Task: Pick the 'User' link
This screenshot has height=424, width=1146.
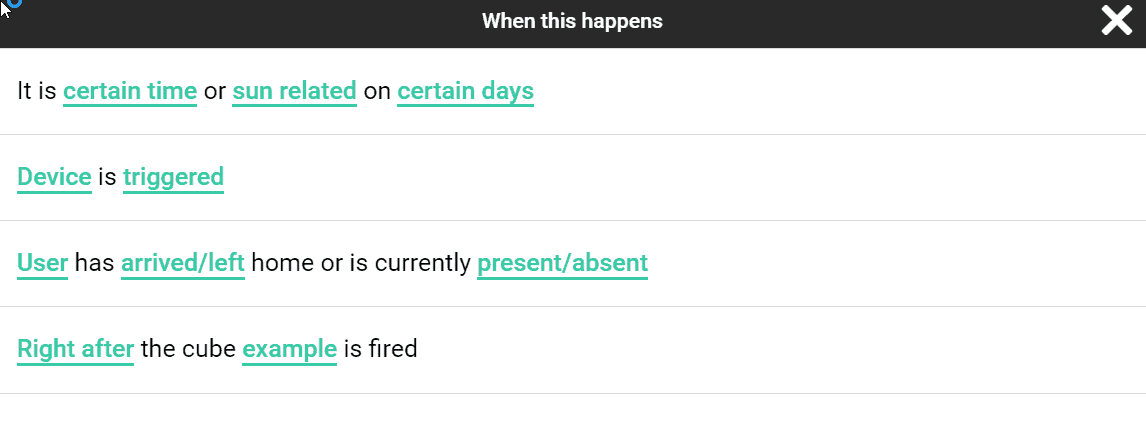Action: point(42,263)
